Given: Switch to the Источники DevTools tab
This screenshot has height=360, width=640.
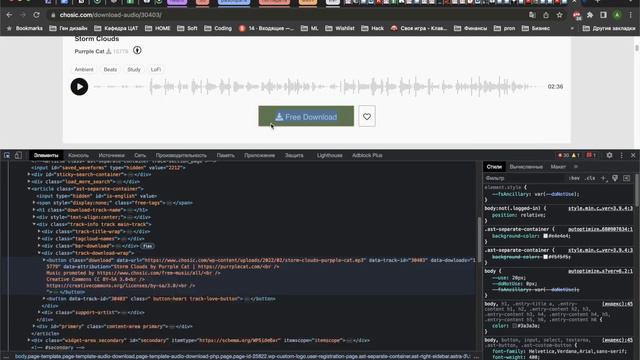Looking at the screenshot, I should coord(111,155).
